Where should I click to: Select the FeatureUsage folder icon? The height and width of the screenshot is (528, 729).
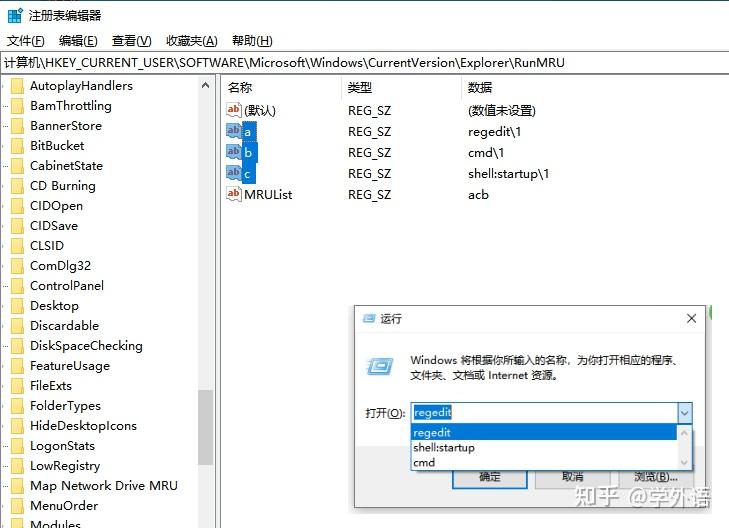17,366
